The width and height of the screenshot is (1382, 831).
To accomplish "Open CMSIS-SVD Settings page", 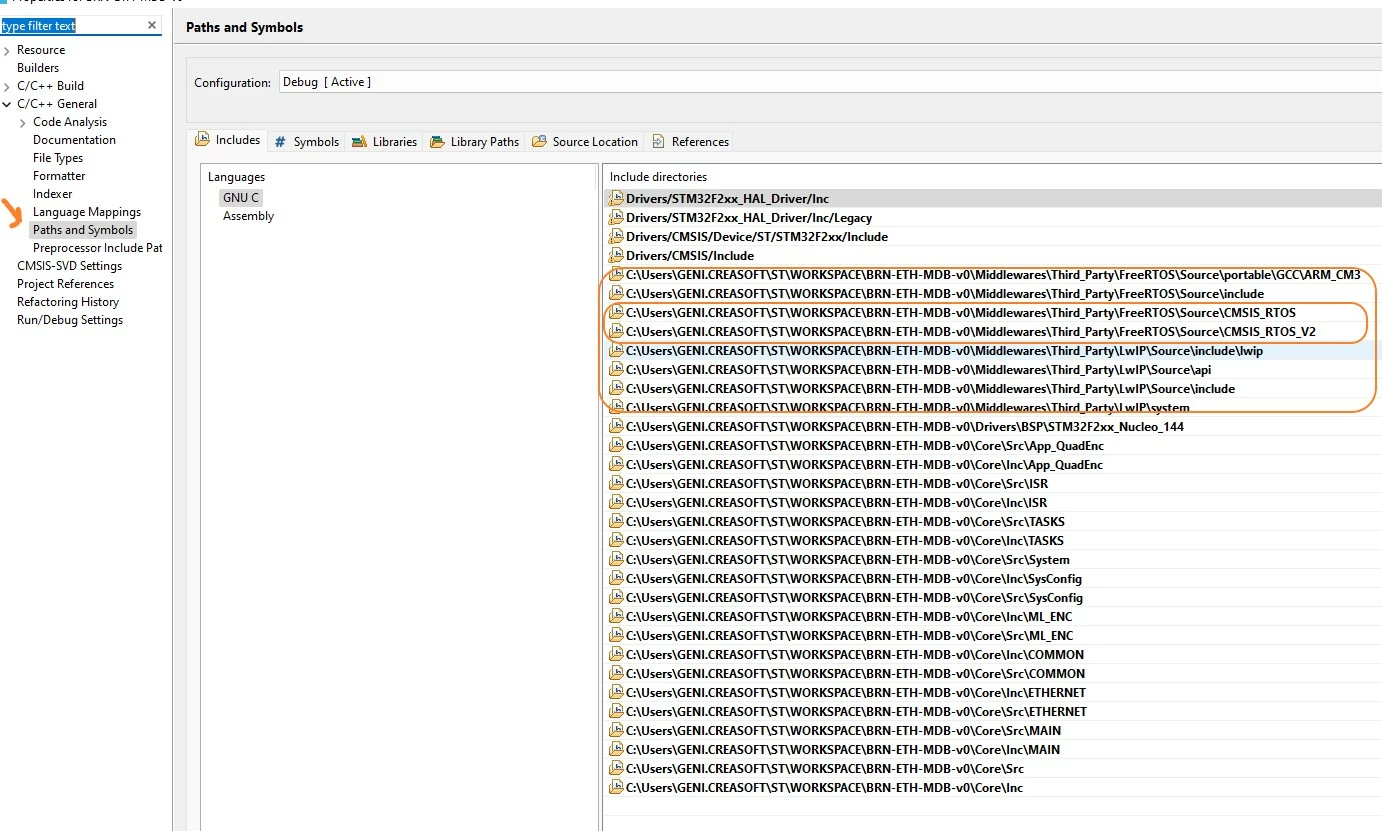I will click(x=69, y=266).
